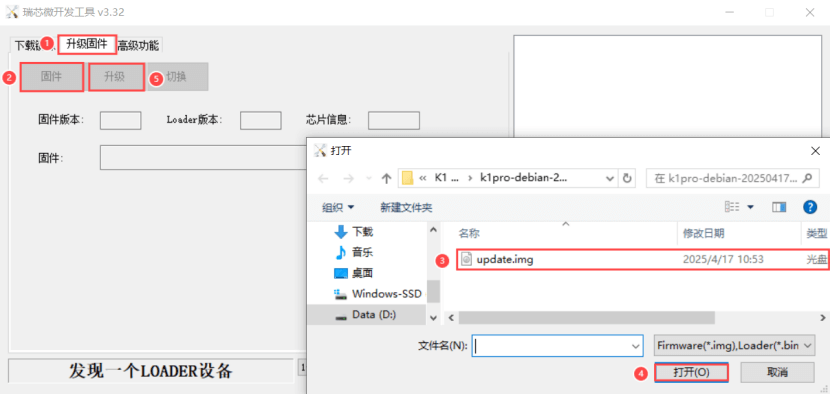Refresh the current folder view
830x394 pixels.
click(627, 178)
